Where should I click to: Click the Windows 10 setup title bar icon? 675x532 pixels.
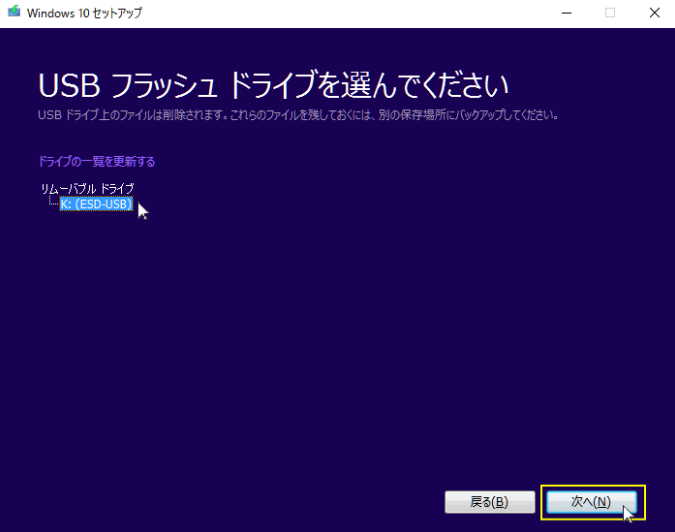[14, 12]
